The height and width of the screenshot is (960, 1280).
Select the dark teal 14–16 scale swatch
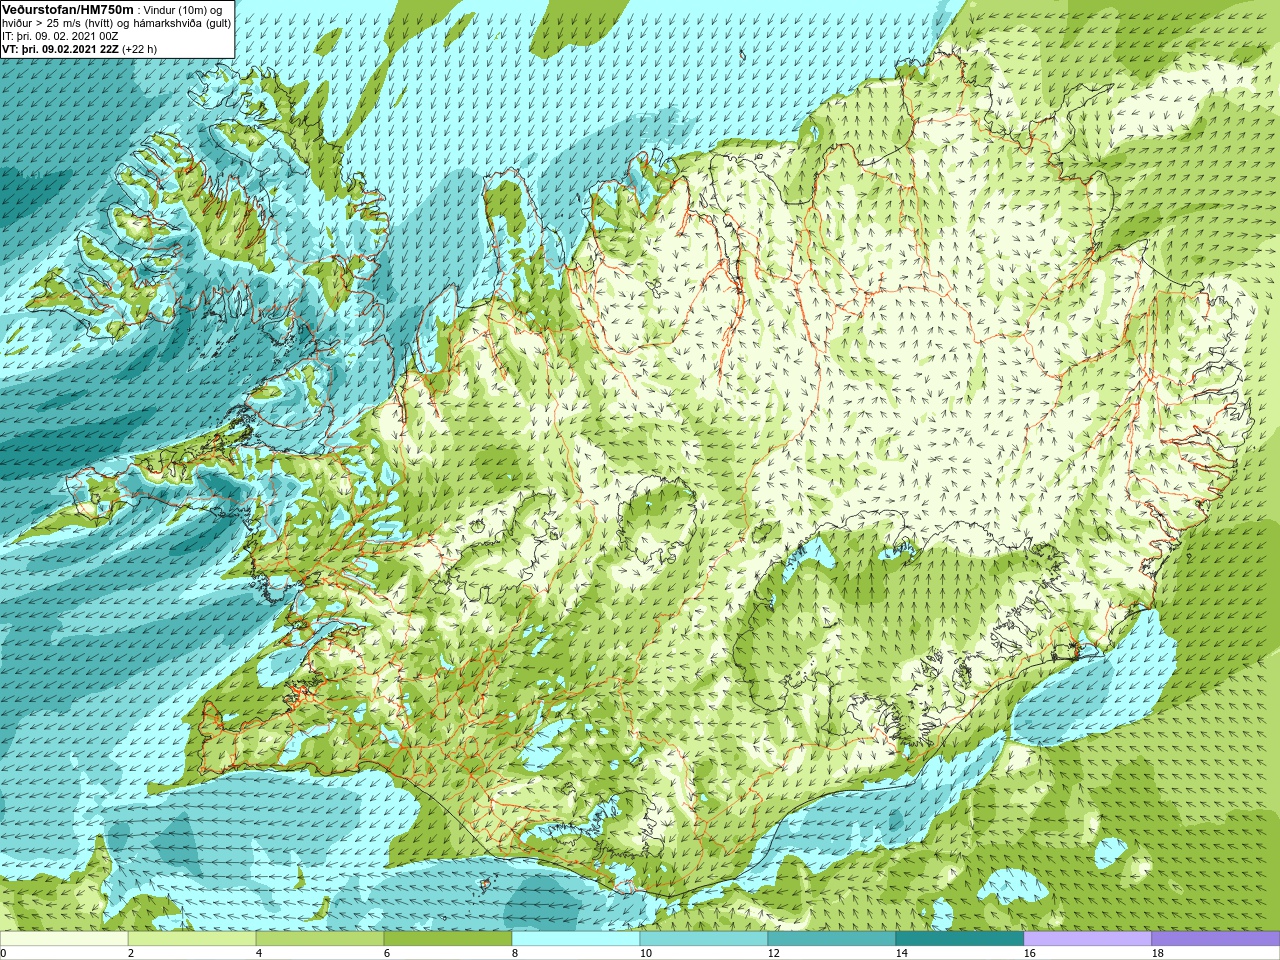click(960, 939)
